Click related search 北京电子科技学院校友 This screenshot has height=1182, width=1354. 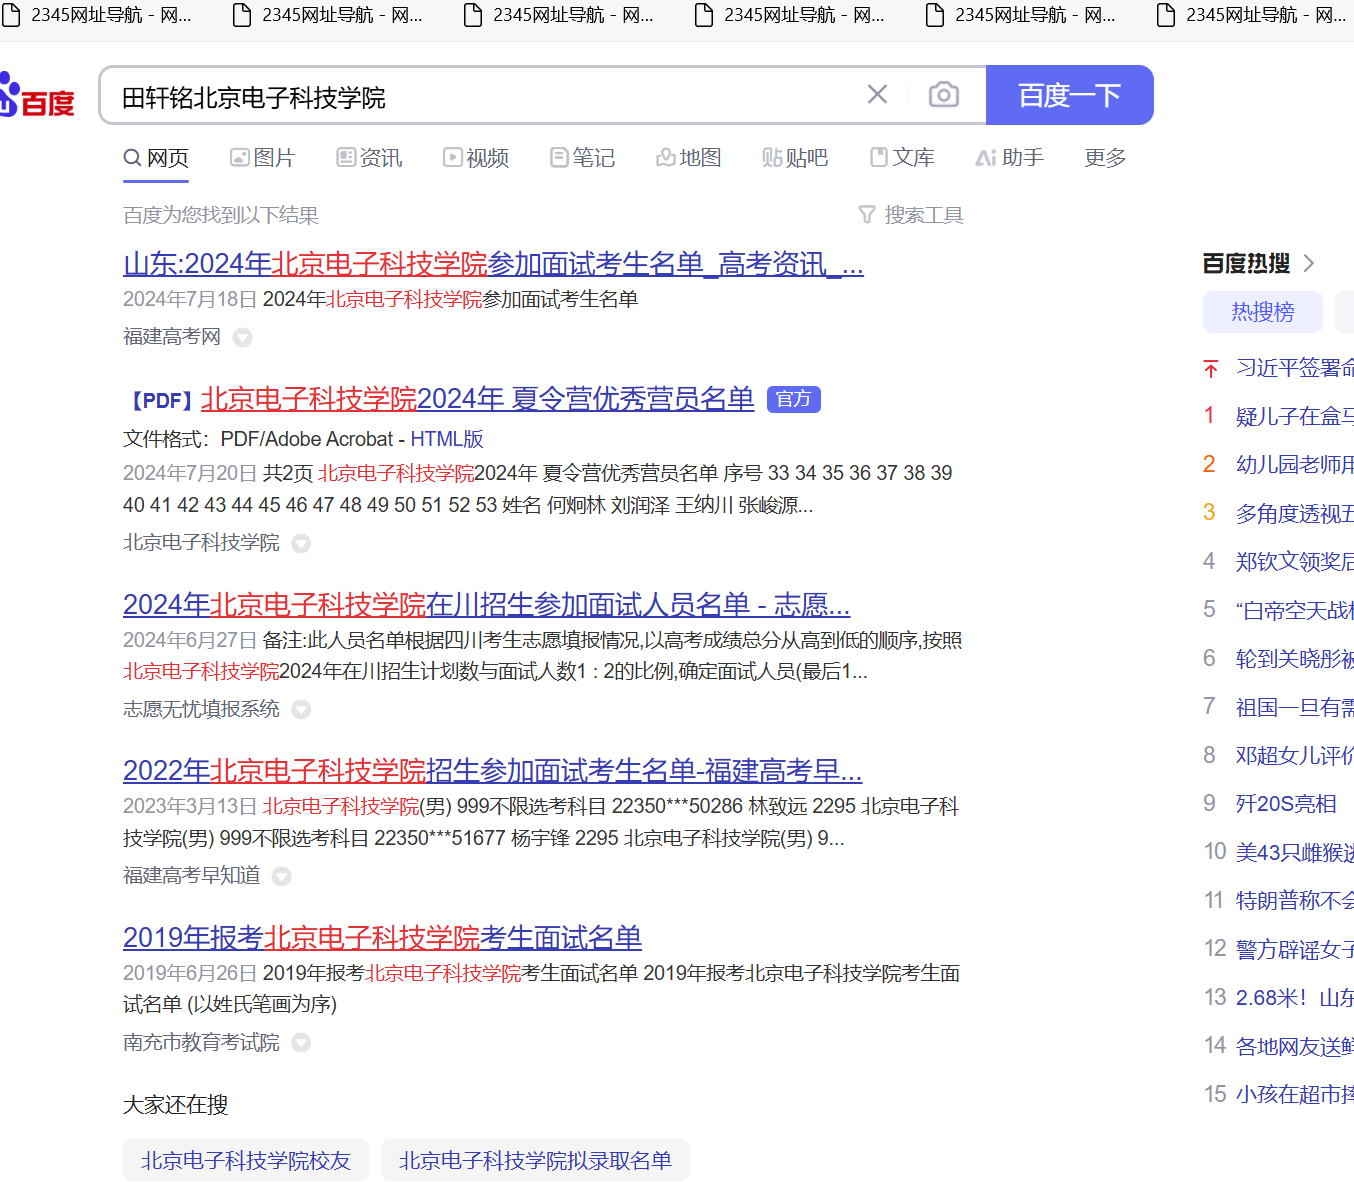[x=246, y=1160]
